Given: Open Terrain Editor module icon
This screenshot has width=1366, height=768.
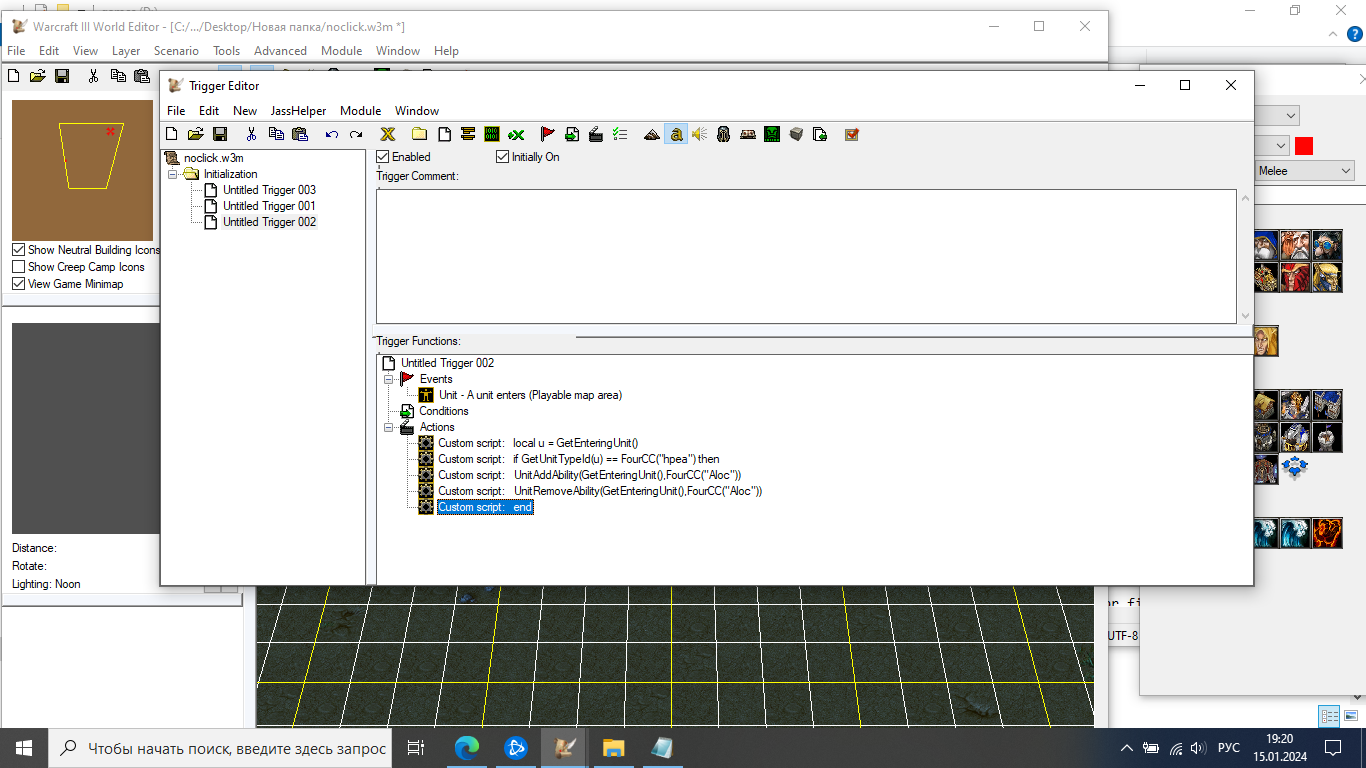Looking at the screenshot, I should coord(652,134).
